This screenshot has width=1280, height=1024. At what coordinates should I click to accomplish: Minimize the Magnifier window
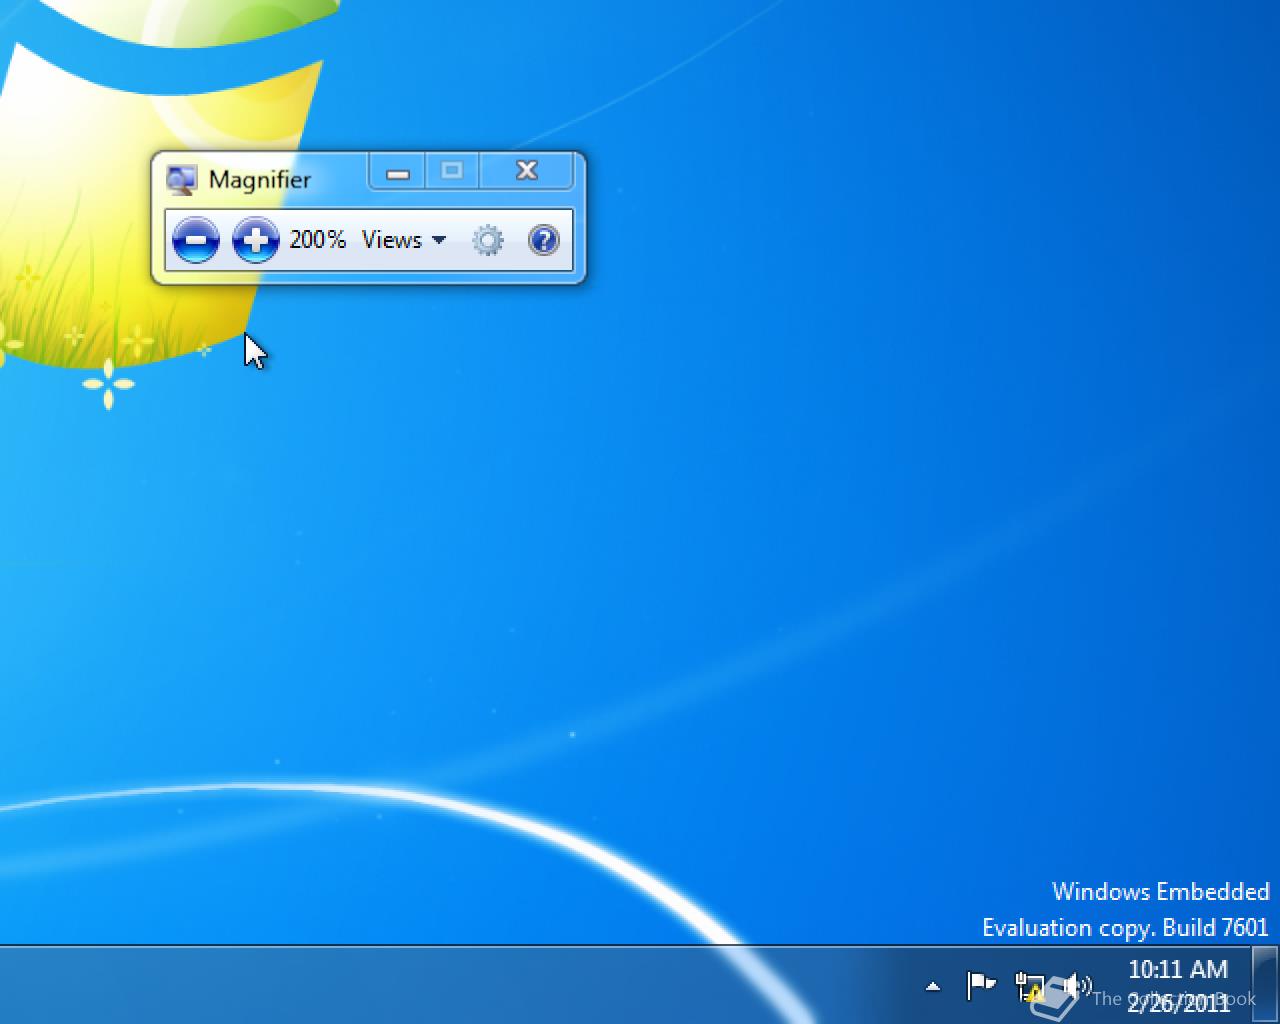coord(398,172)
